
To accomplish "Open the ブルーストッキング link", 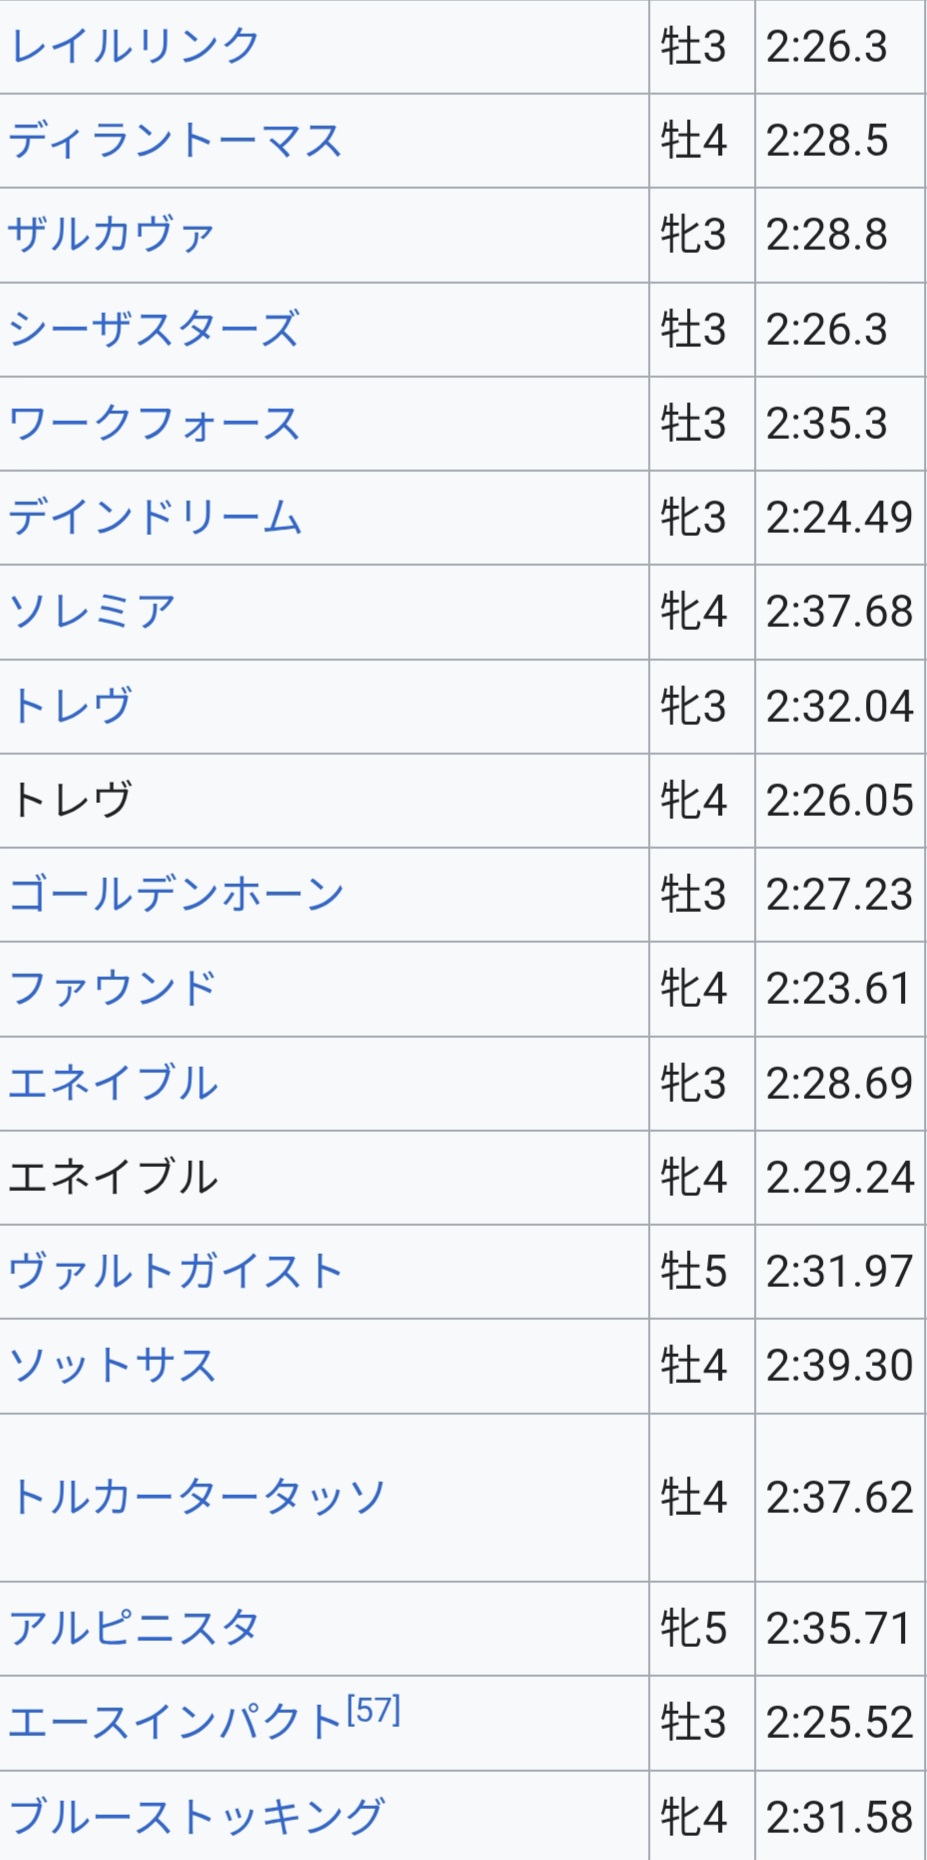I will (x=196, y=1817).
